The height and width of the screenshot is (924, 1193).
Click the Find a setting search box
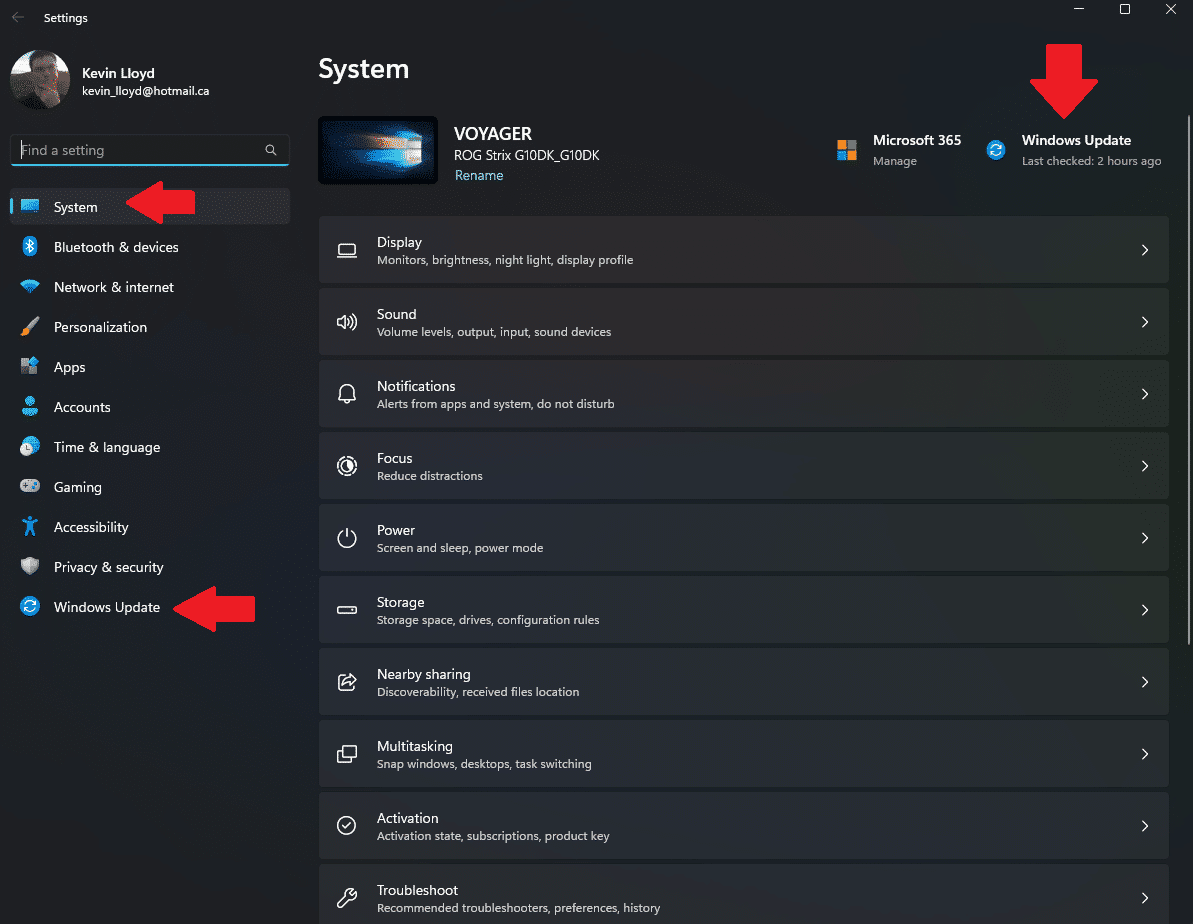click(150, 150)
